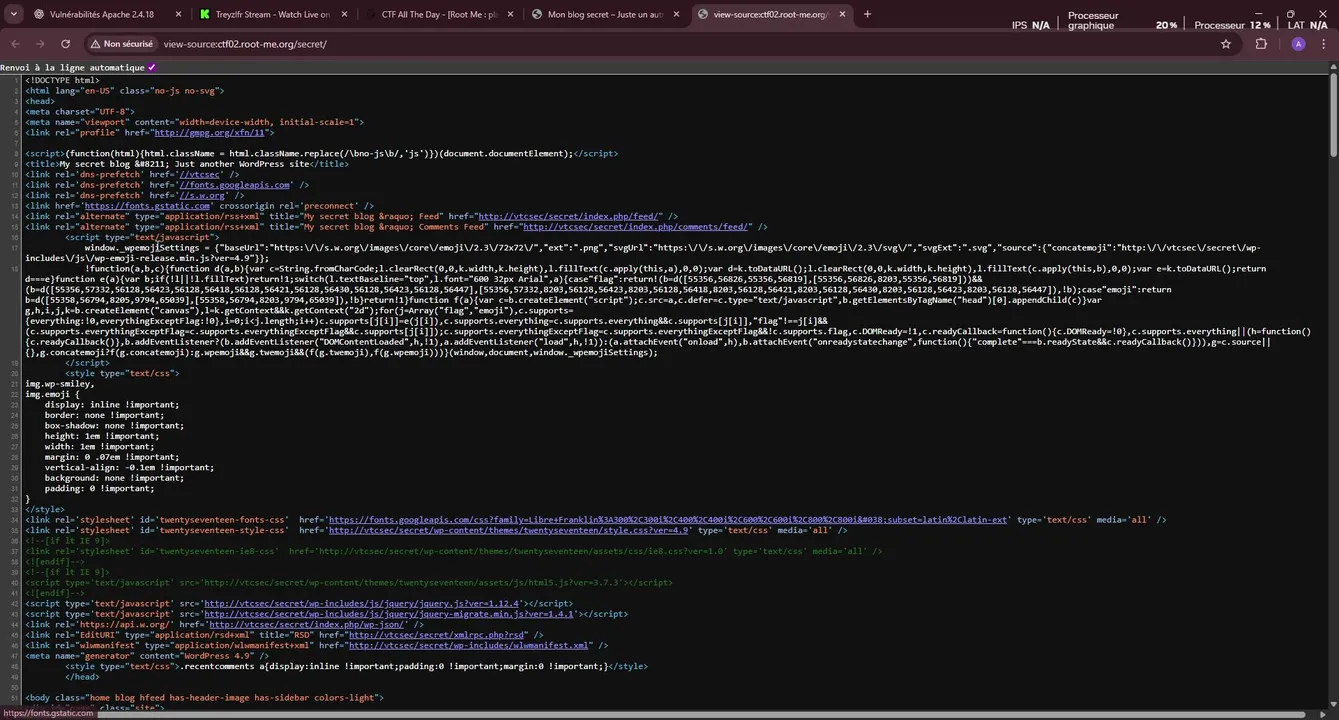Click the <!DOCTYPE html> line
The image size is (1339, 720).
click(62, 80)
